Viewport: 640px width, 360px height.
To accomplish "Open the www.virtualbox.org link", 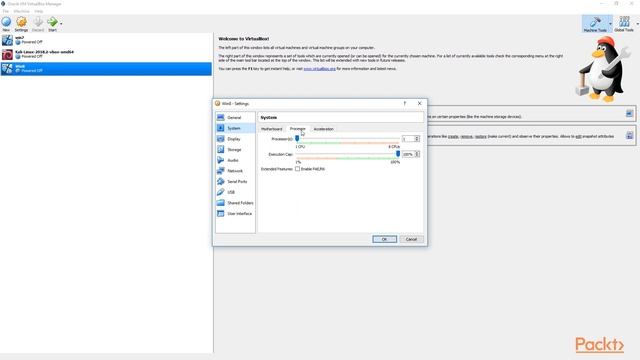I will pyautogui.click(x=320, y=69).
